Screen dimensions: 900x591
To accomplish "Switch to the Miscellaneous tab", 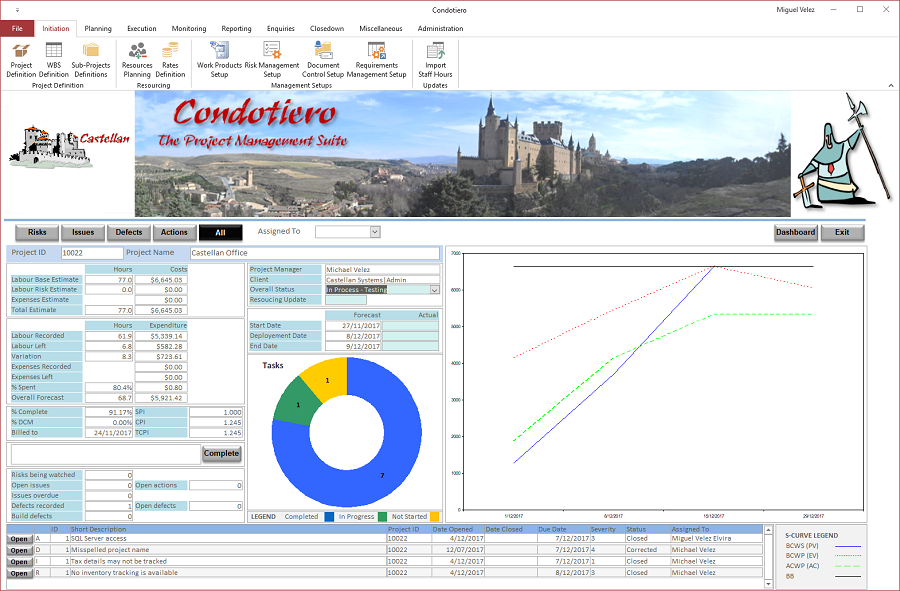I will pos(381,28).
